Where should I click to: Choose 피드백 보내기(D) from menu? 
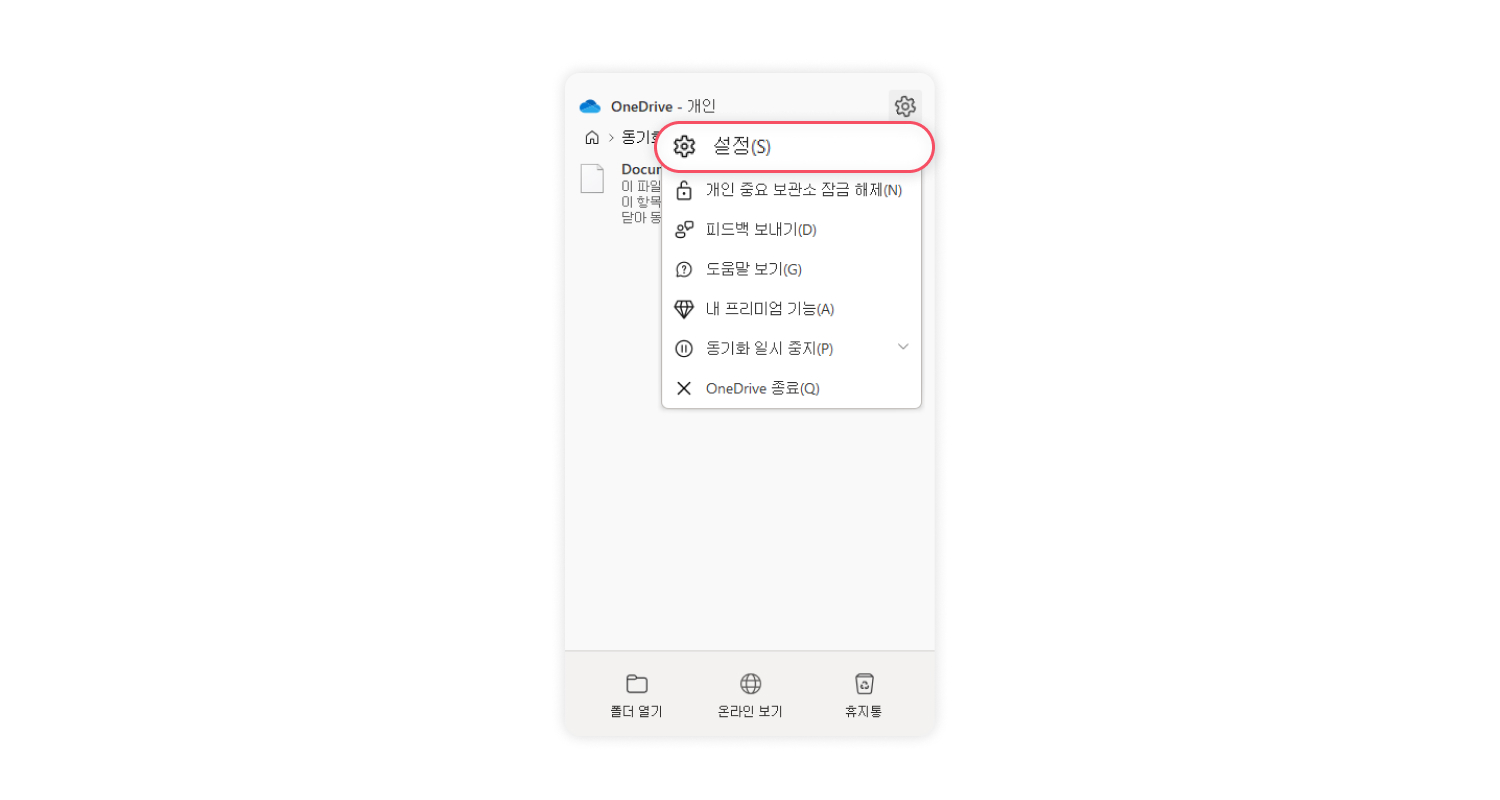(791, 230)
